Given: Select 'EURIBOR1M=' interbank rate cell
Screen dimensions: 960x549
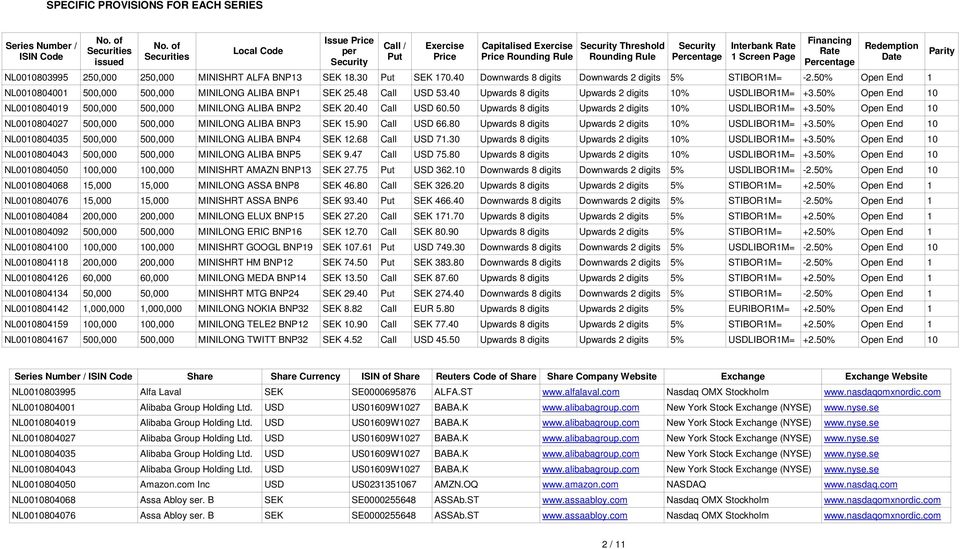Looking at the screenshot, I should pyautogui.click(x=759, y=309).
